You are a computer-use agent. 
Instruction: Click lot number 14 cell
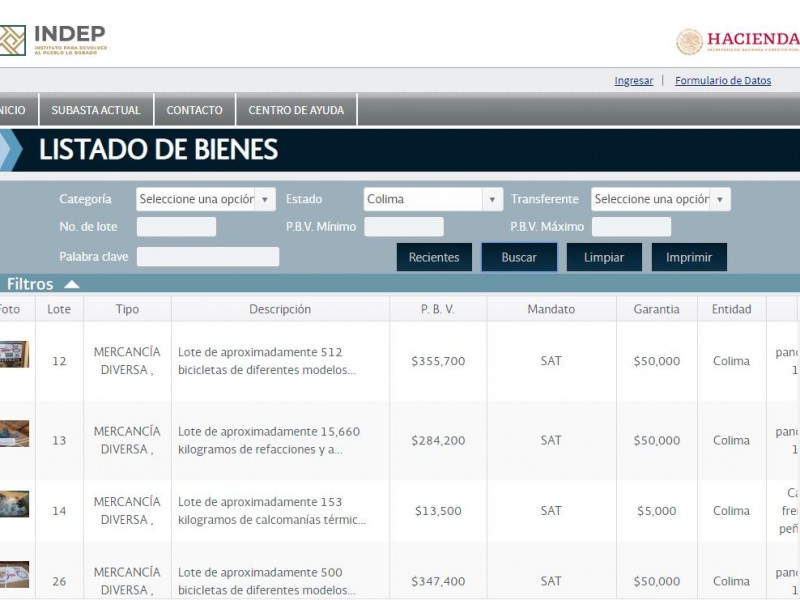tap(59, 511)
